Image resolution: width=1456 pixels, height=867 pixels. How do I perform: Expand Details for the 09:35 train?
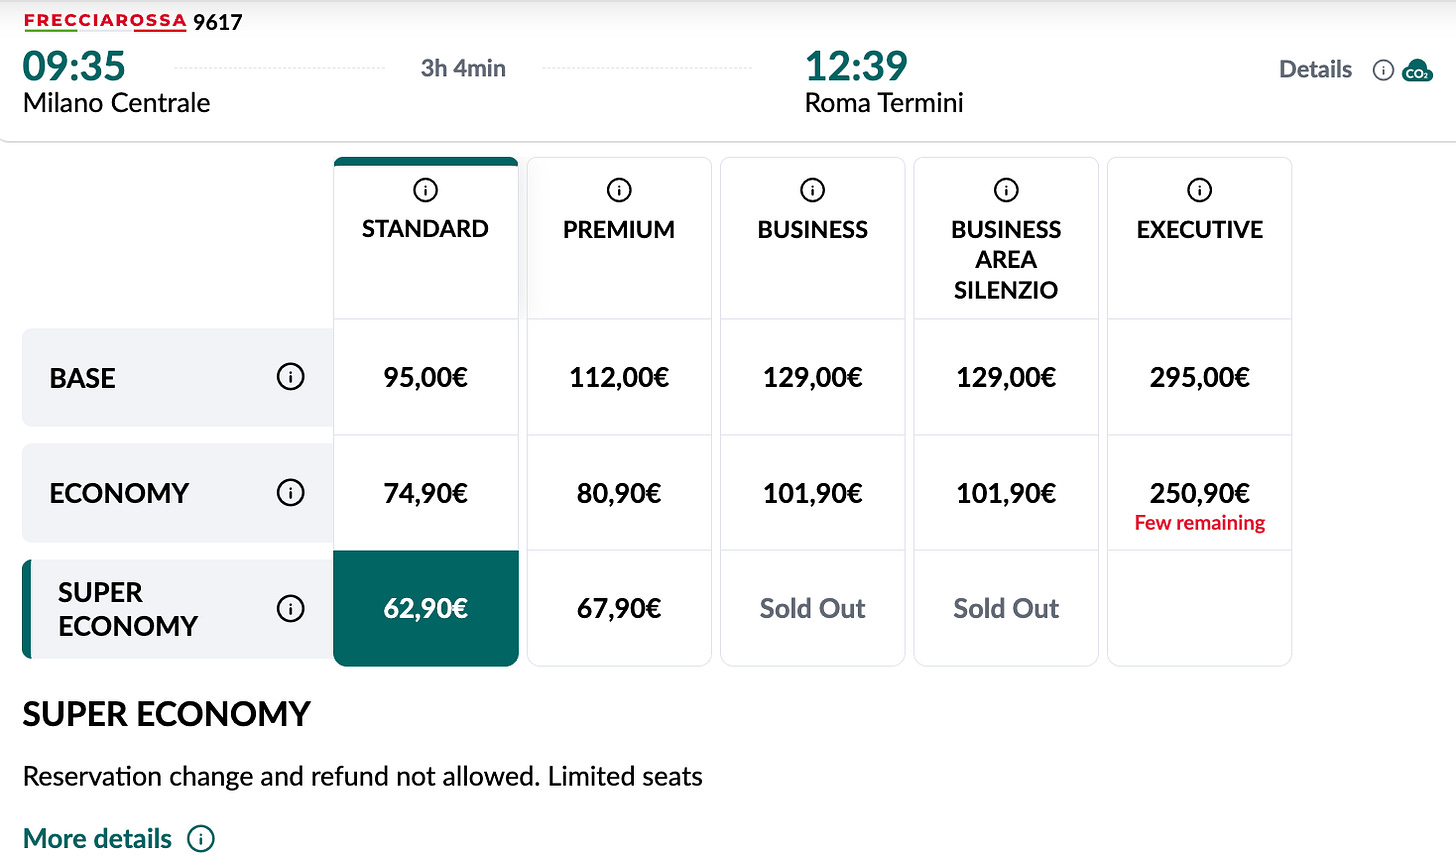(1315, 69)
